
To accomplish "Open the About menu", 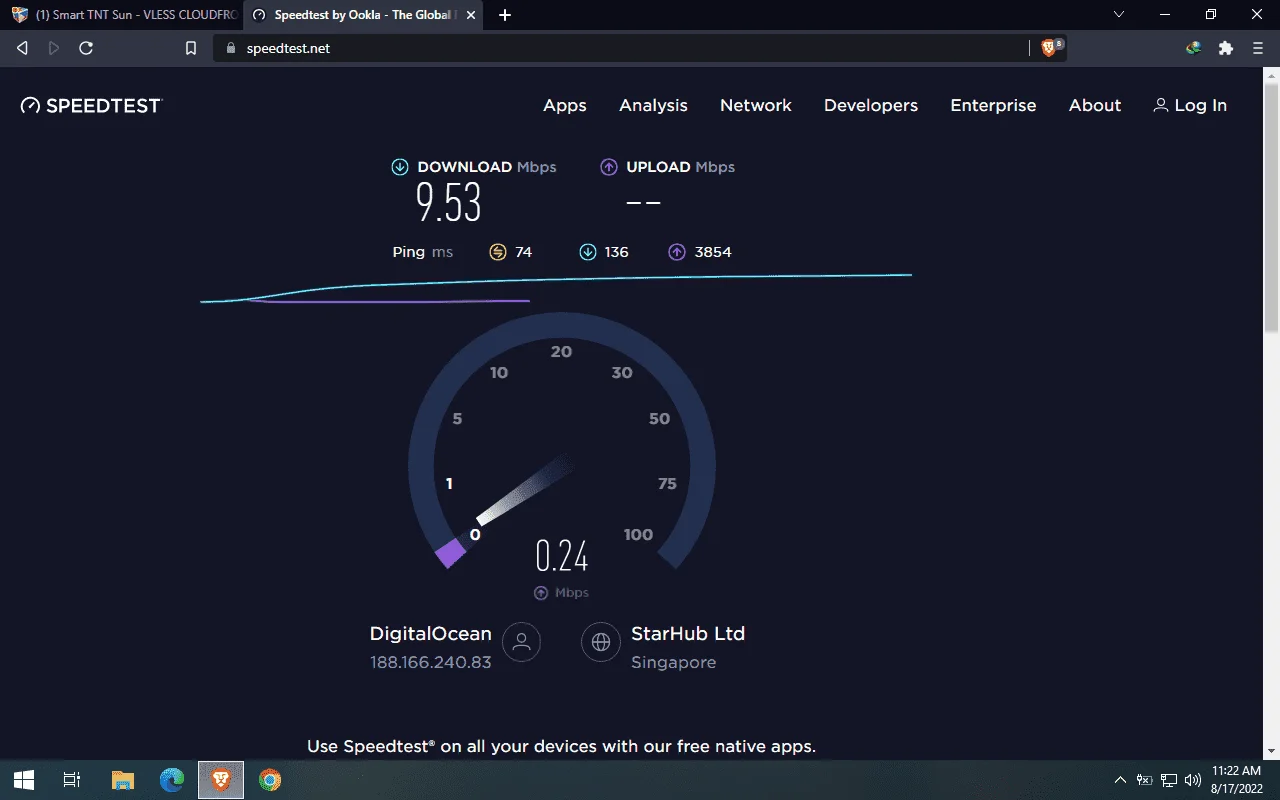I will point(1095,105).
